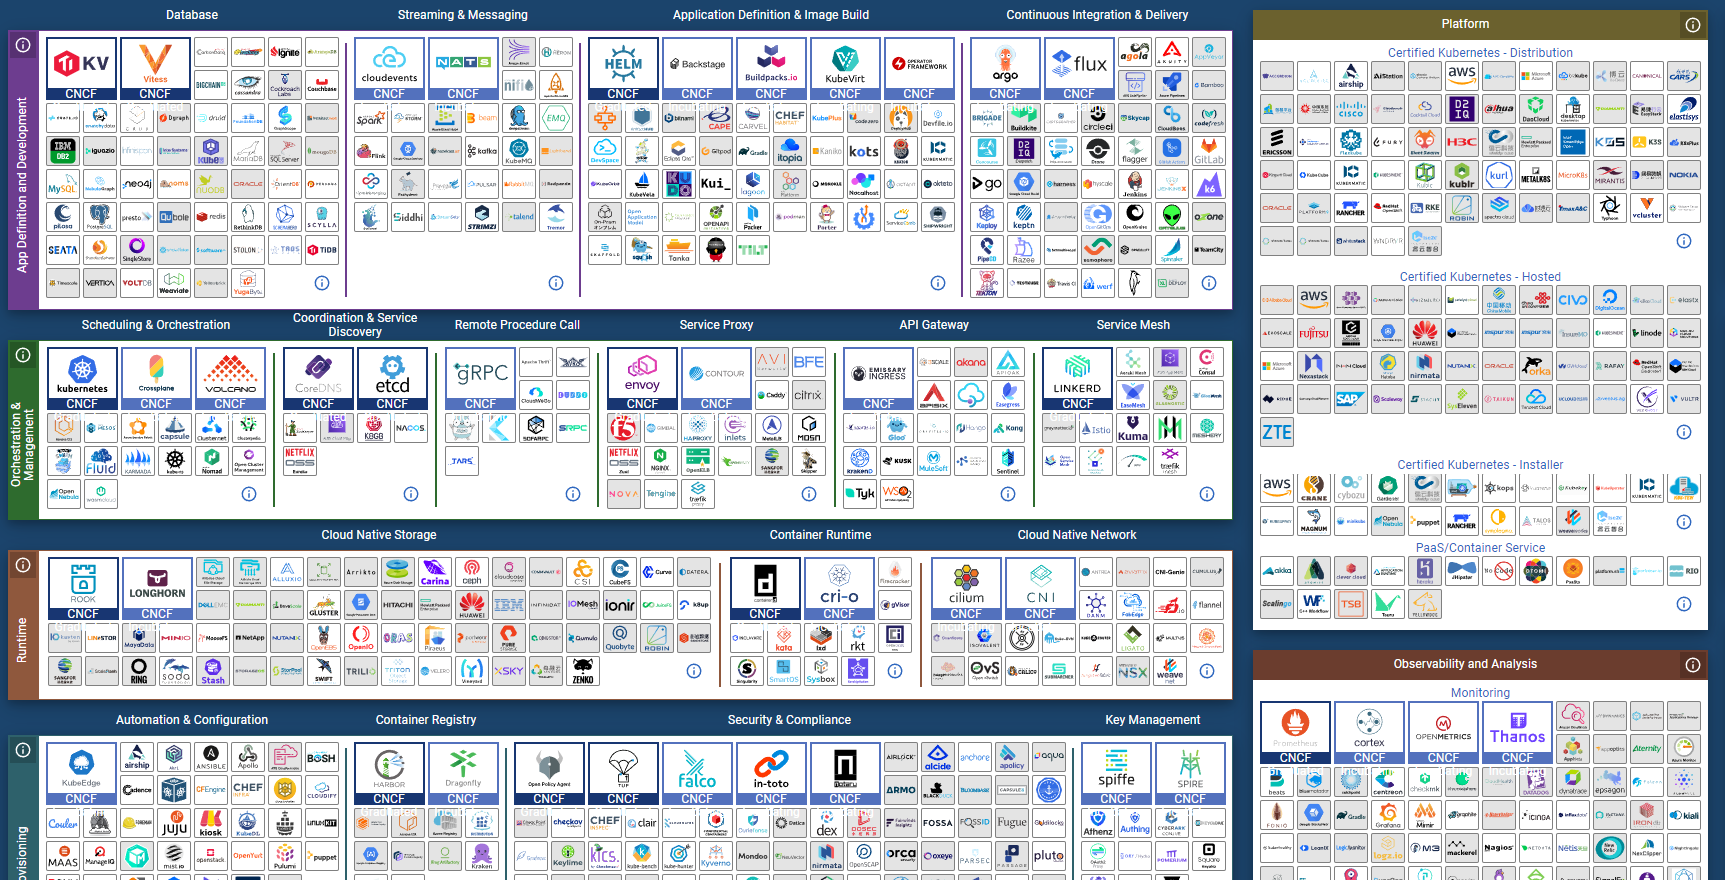Click the containerd runtime card
1725x880 pixels.
765,589
